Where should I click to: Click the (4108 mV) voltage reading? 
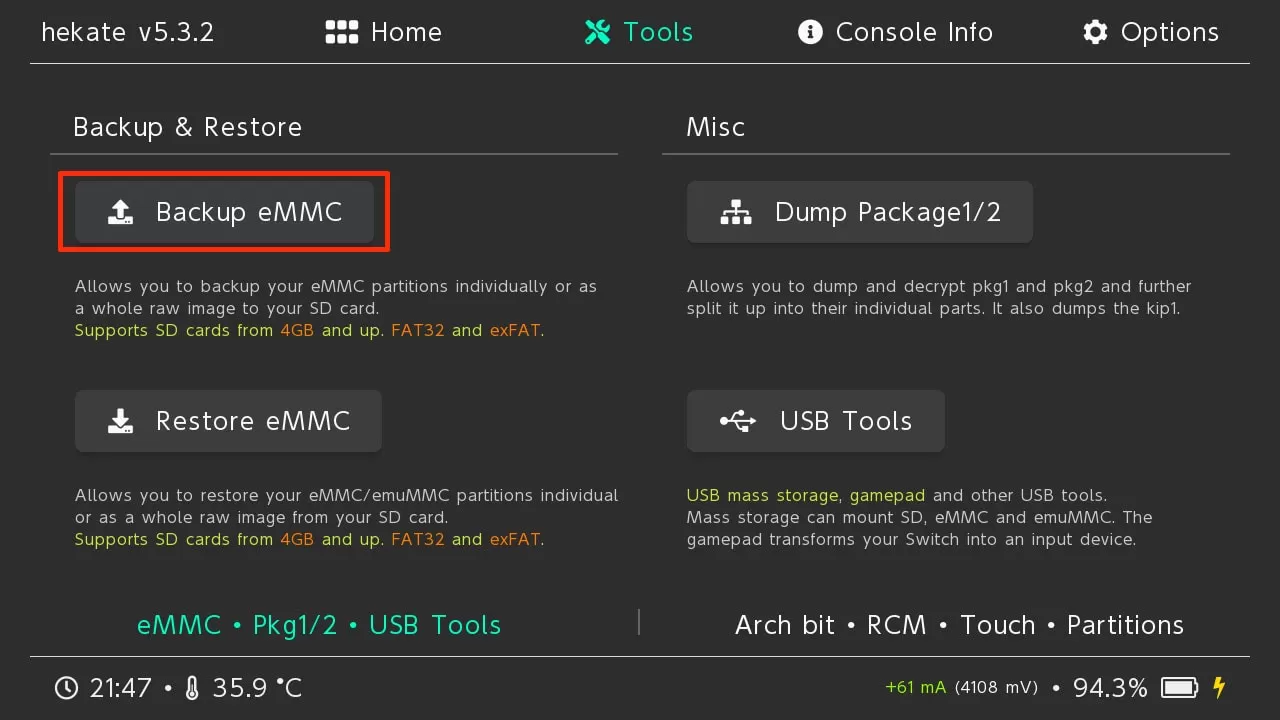tap(998, 688)
